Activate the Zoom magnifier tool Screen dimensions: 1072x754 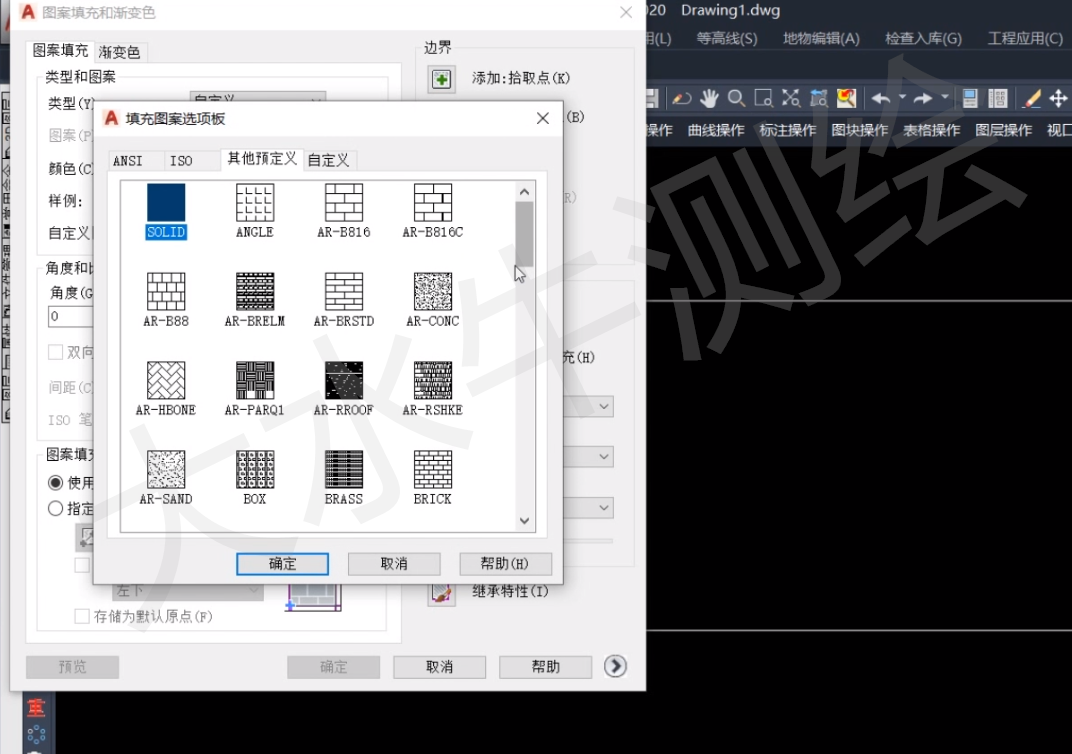[735, 96]
